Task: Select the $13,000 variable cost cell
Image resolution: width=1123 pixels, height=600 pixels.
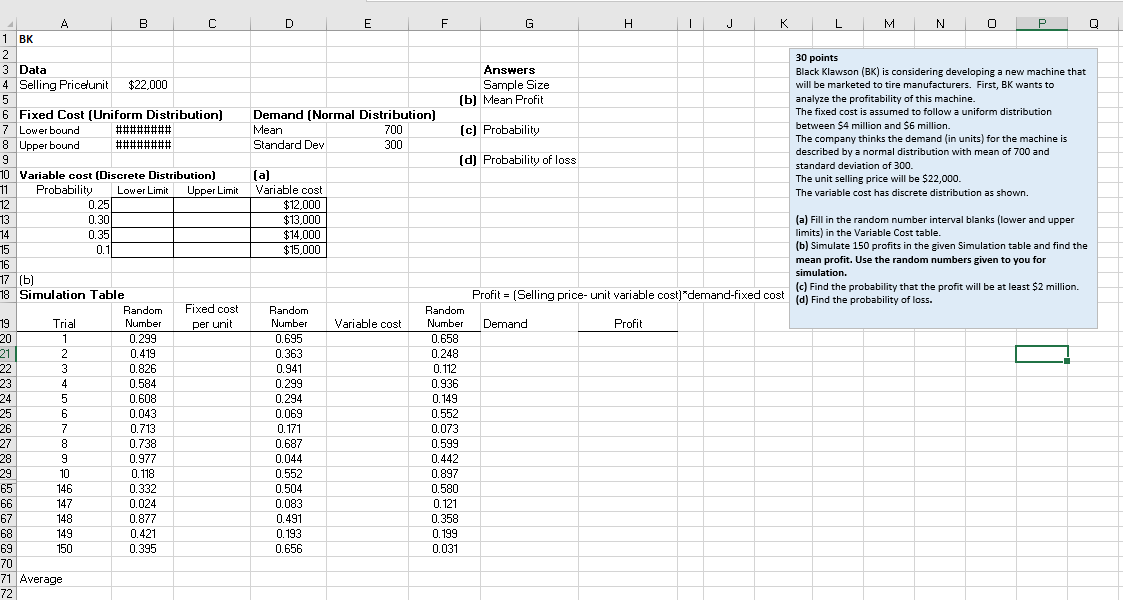Action: (x=289, y=220)
